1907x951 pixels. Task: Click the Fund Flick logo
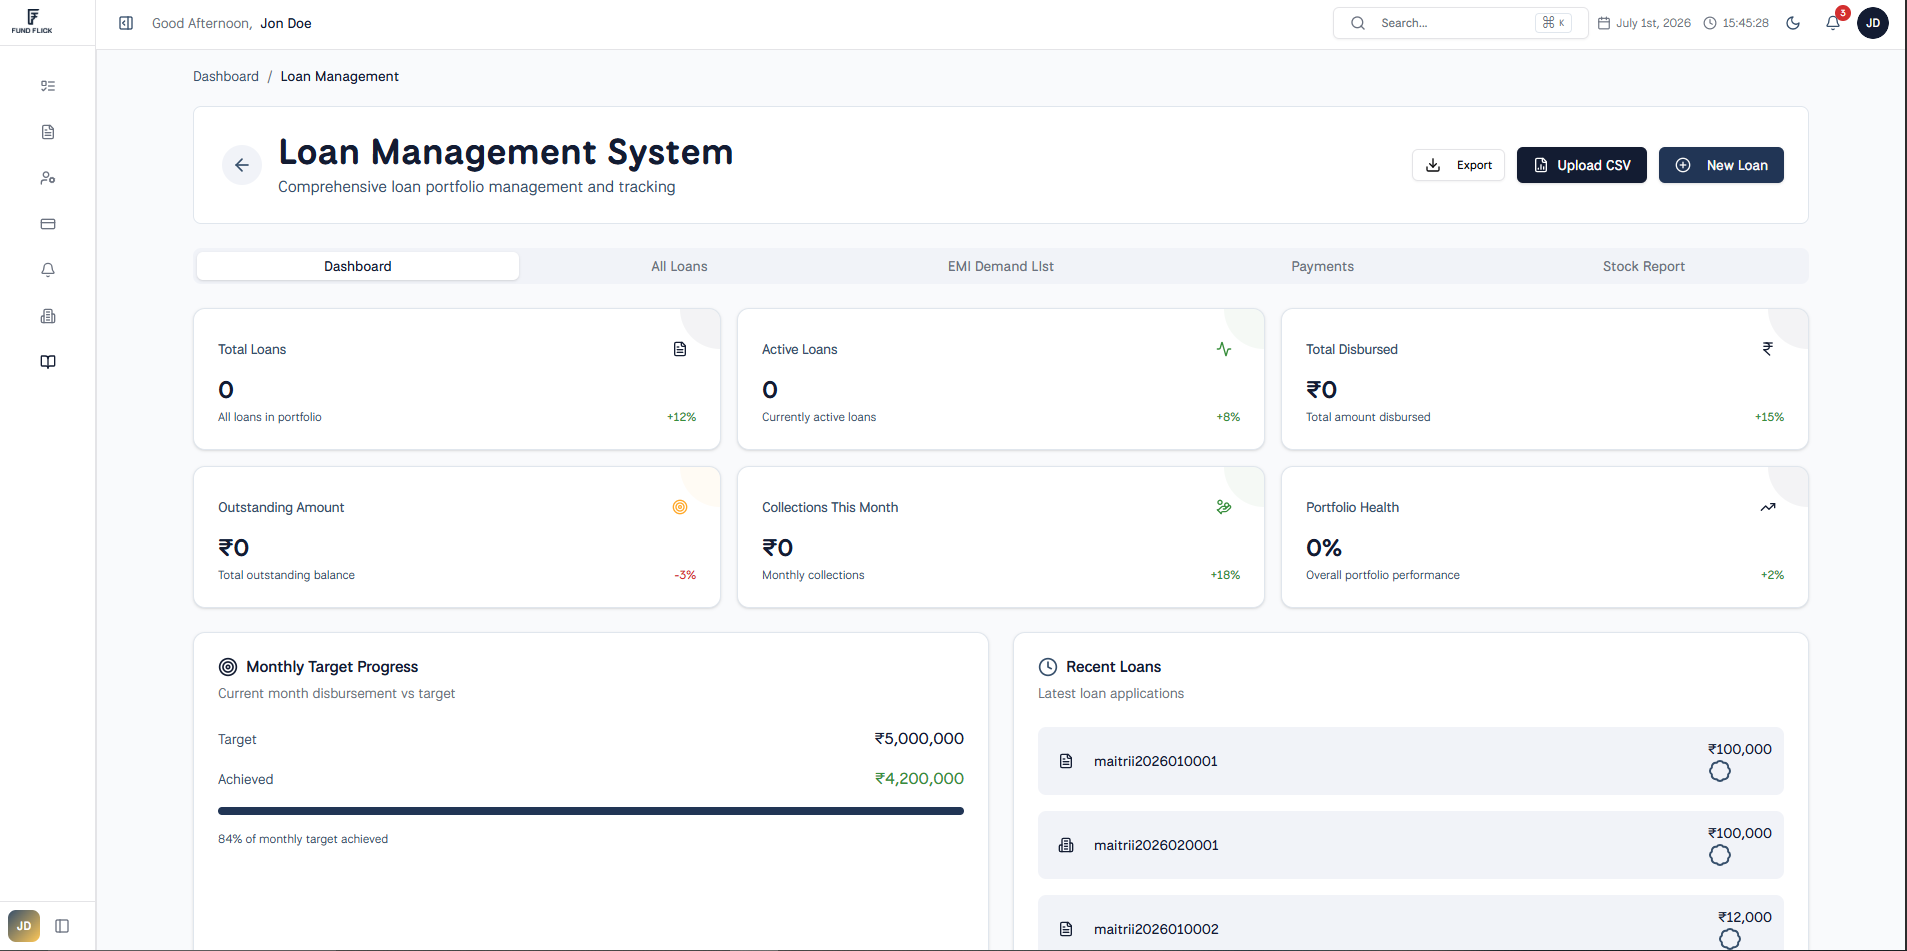coord(32,21)
